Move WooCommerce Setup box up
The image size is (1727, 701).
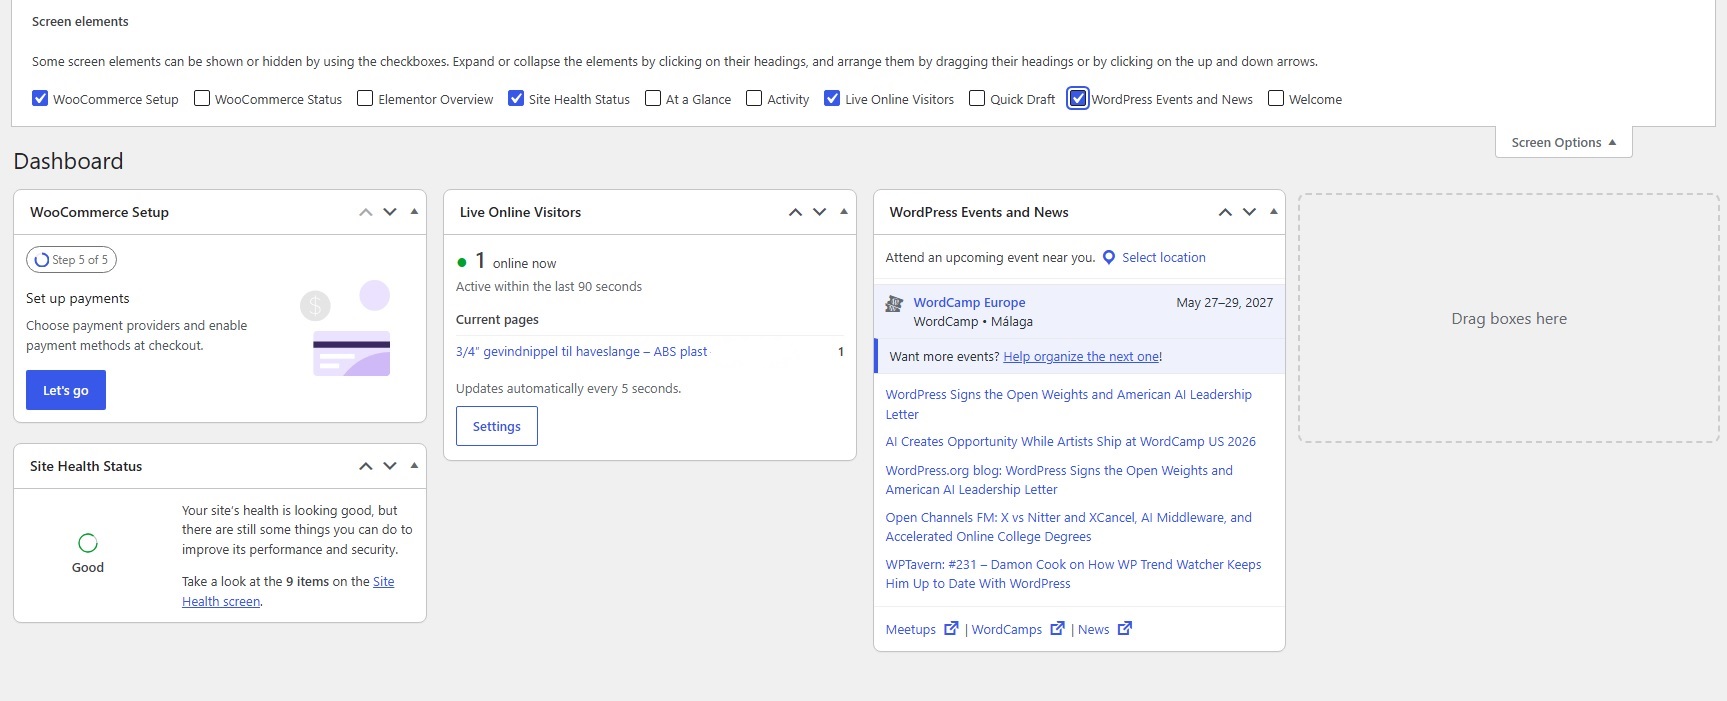point(366,212)
